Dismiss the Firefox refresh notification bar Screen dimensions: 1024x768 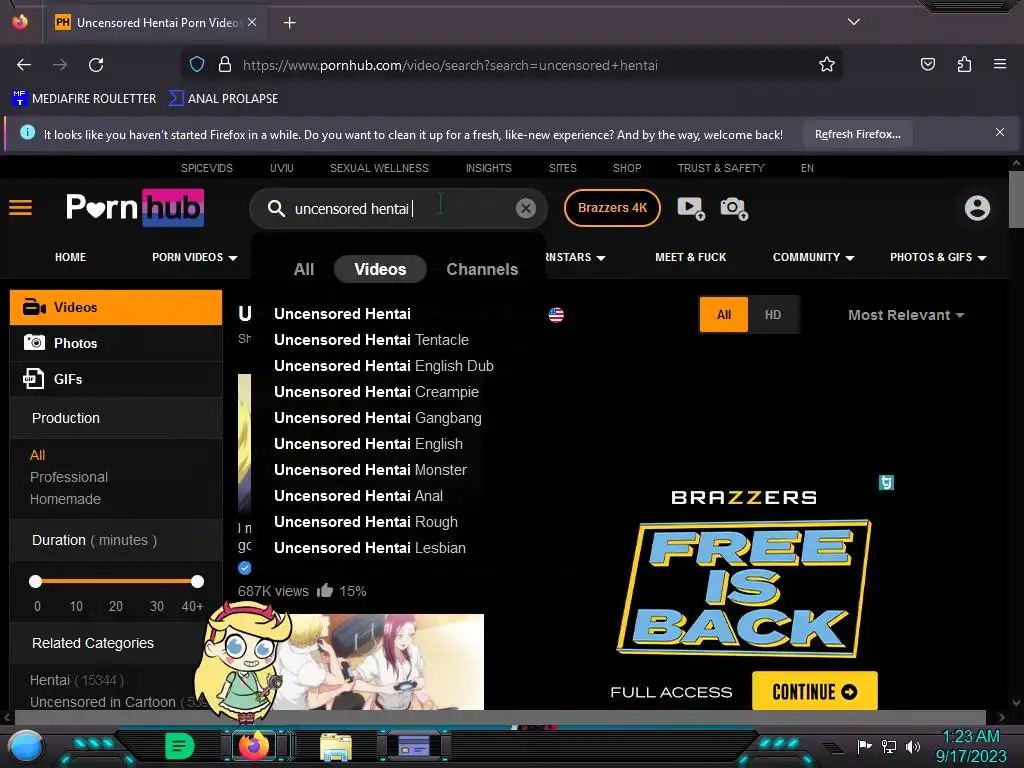coord(999,133)
